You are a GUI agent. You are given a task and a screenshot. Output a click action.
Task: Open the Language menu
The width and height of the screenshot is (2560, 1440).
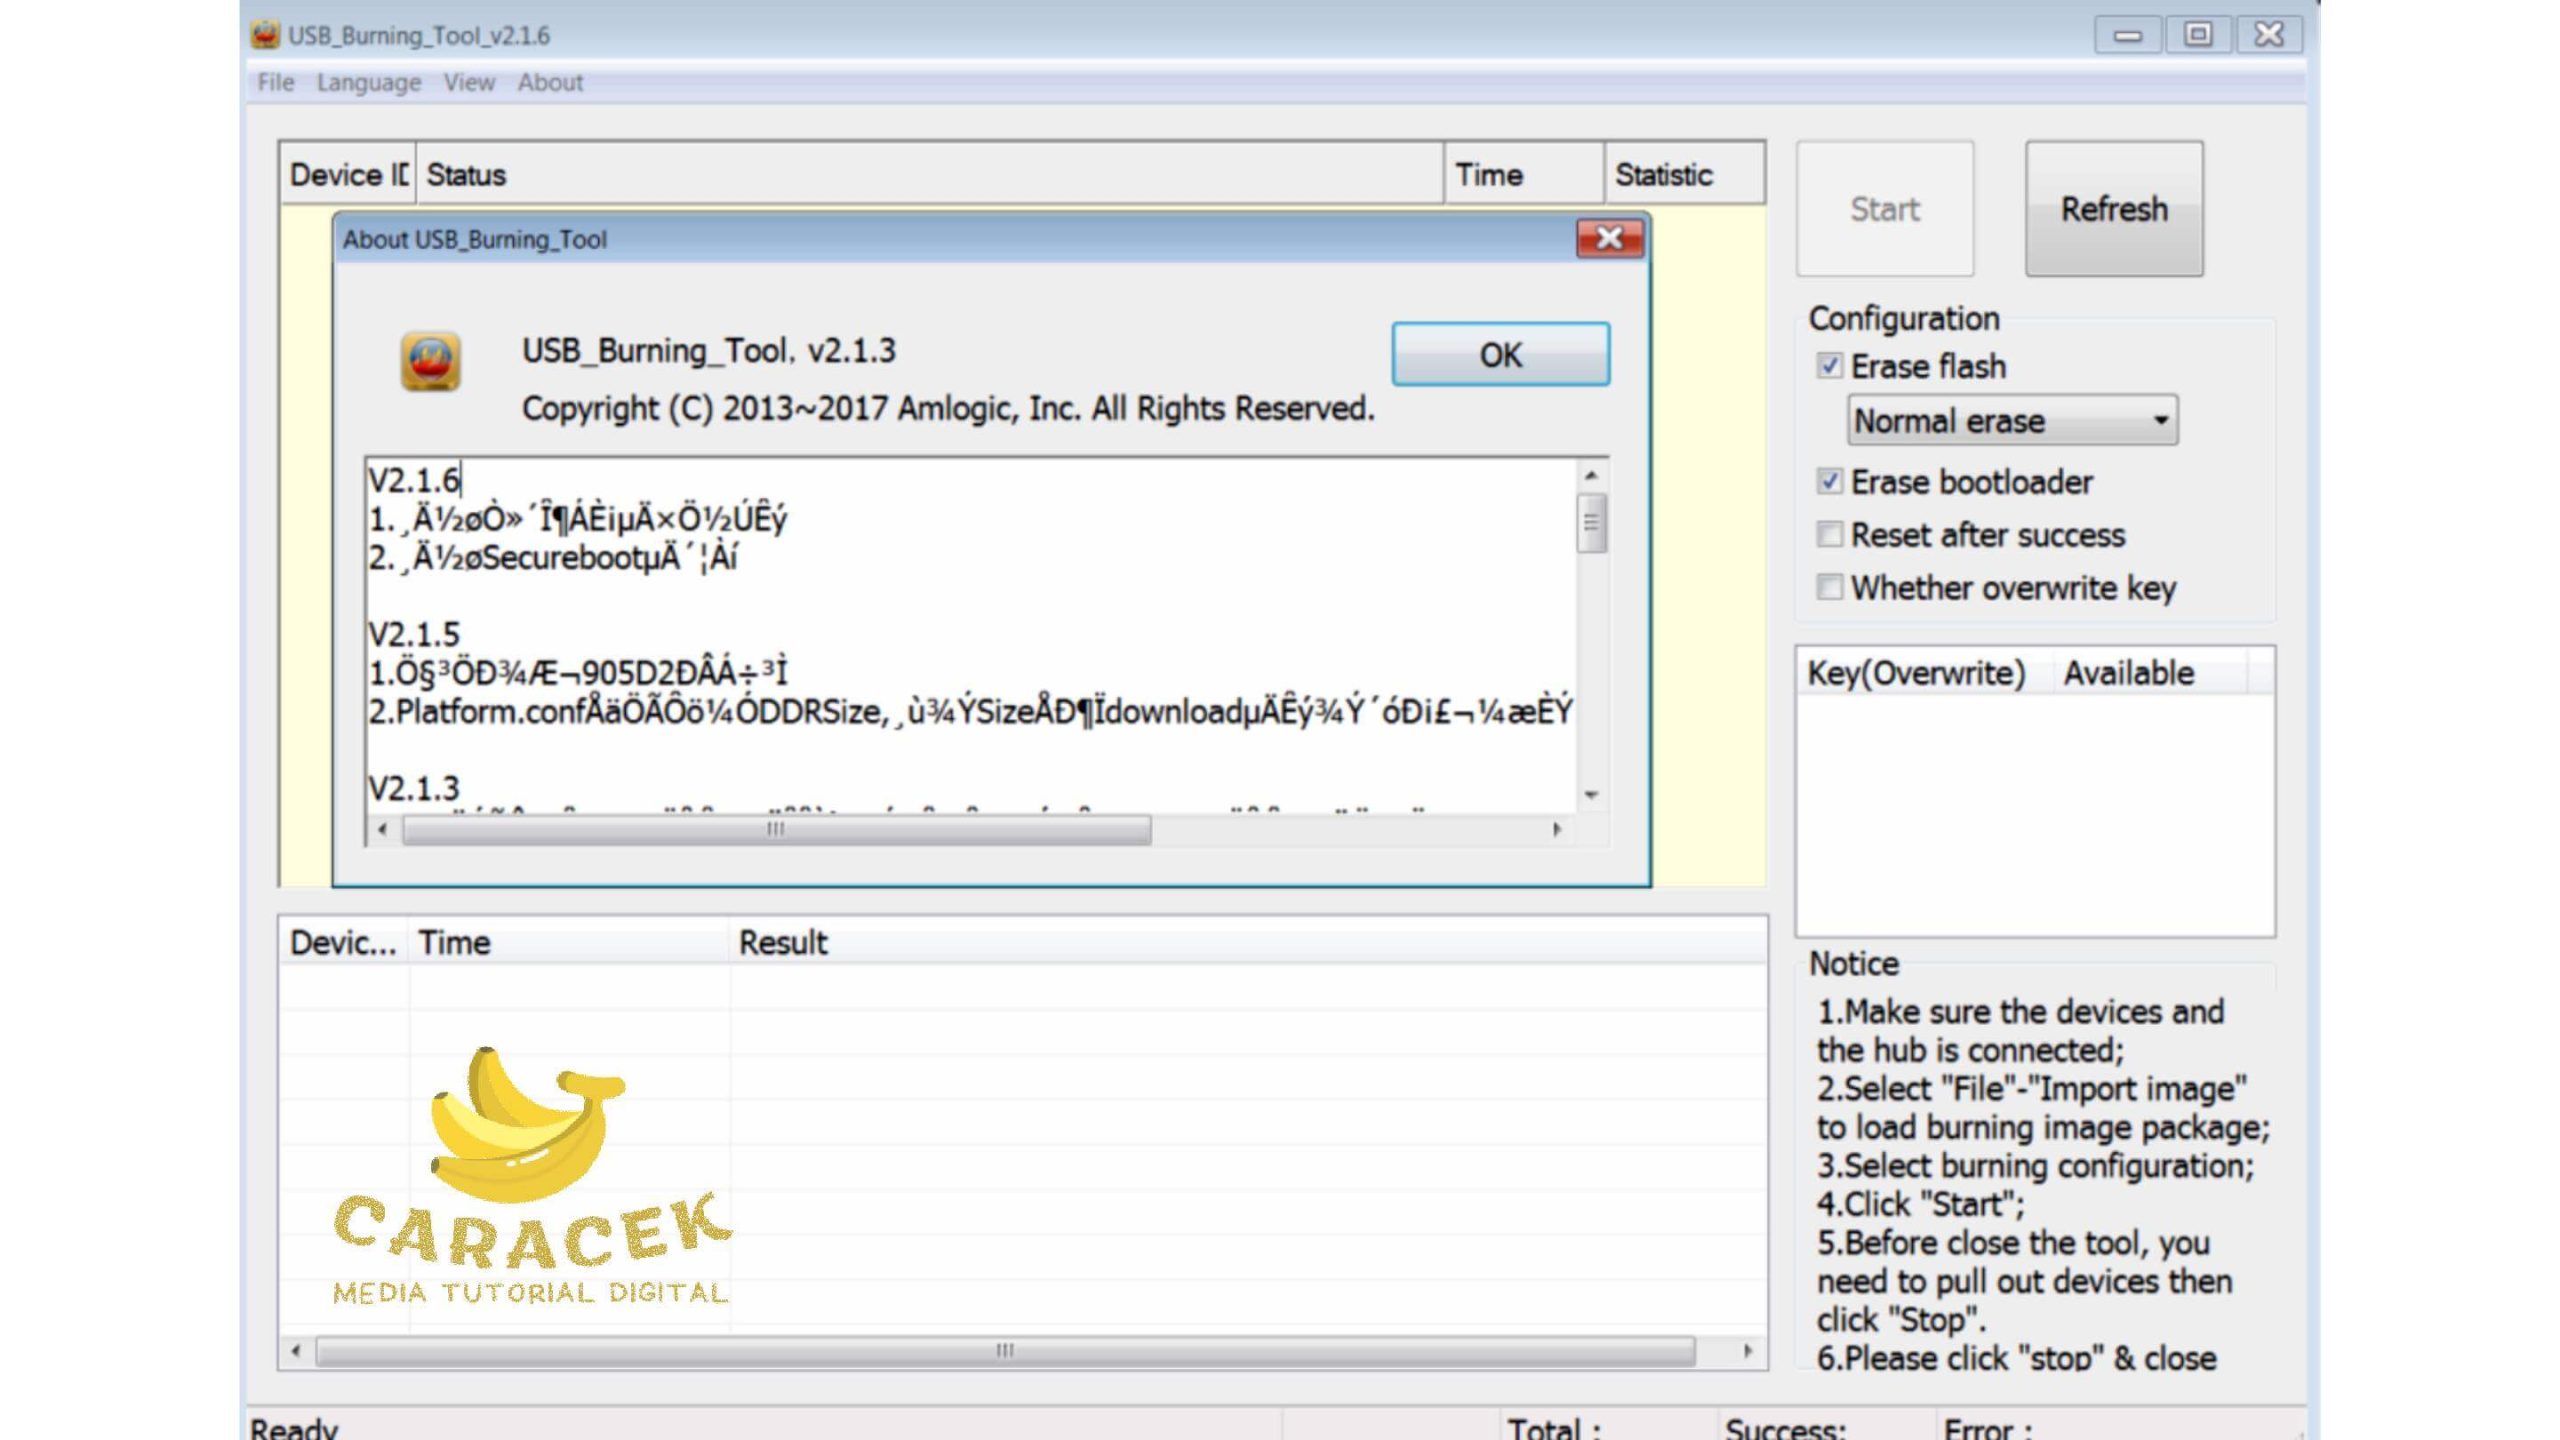click(366, 81)
